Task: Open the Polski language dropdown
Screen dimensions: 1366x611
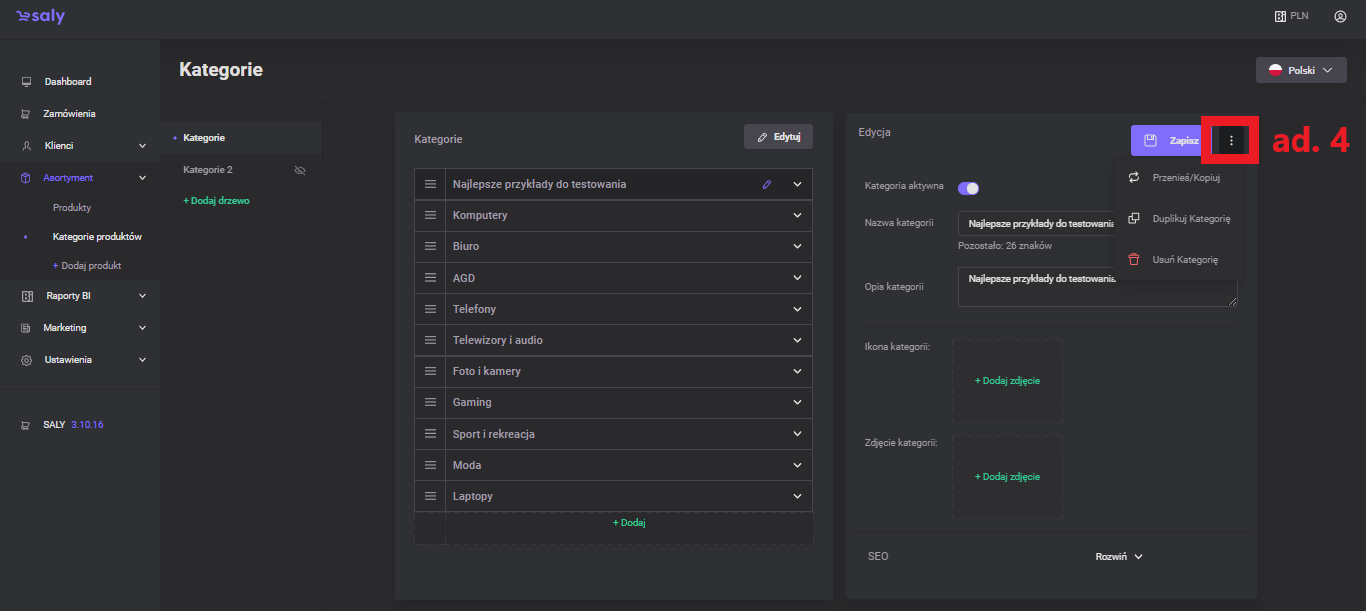Action: pyautogui.click(x=1300, y=71)
